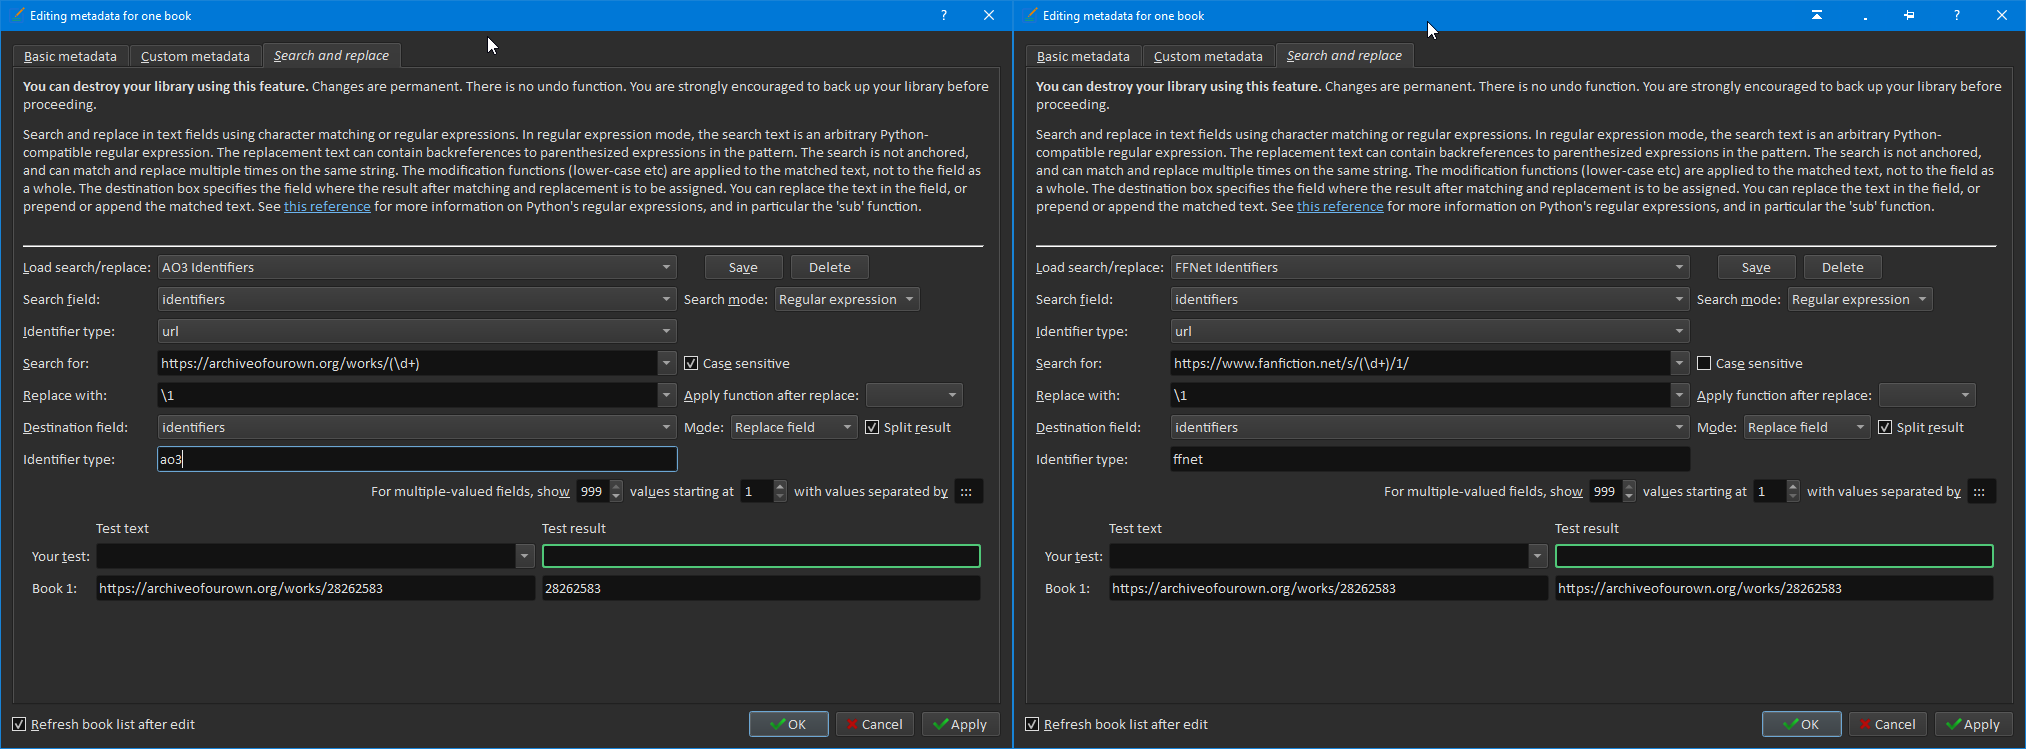The image size is (2026, 749).
Task: Open Apply function after replace dropdown in FFNet dialog
Action: click(x=1926, y=395)
